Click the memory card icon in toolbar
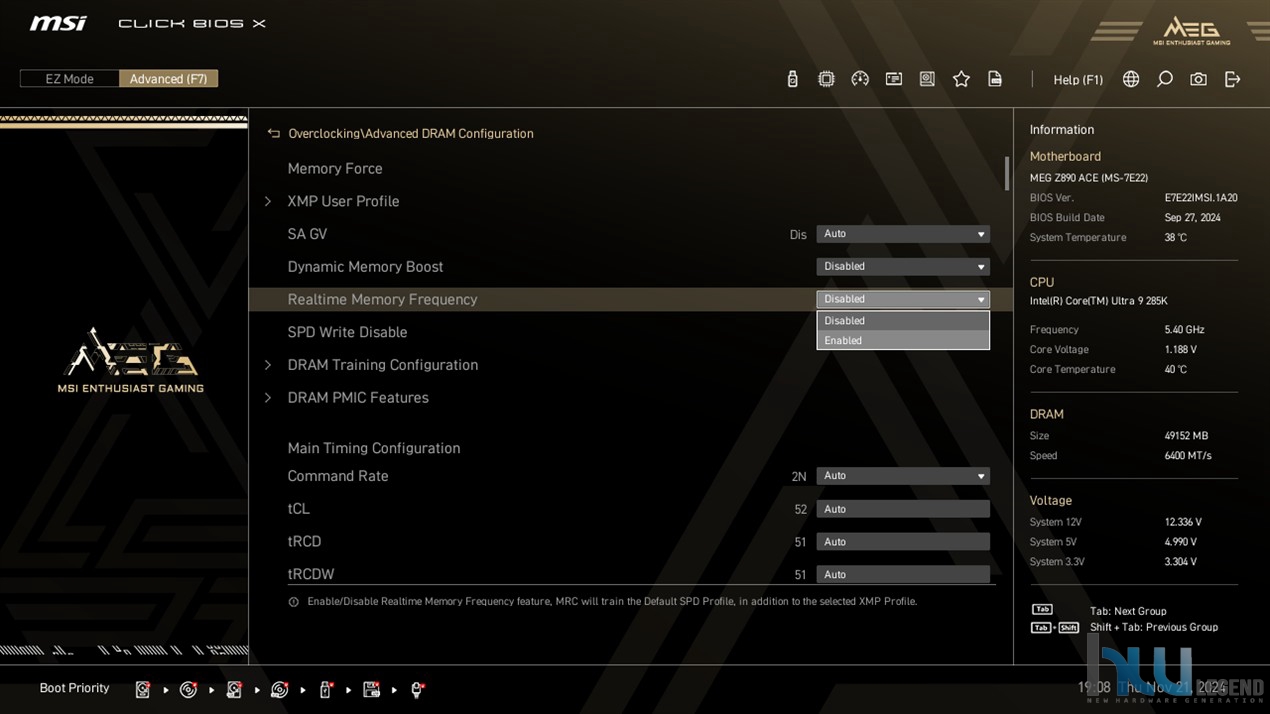 [x=894, y=79]
